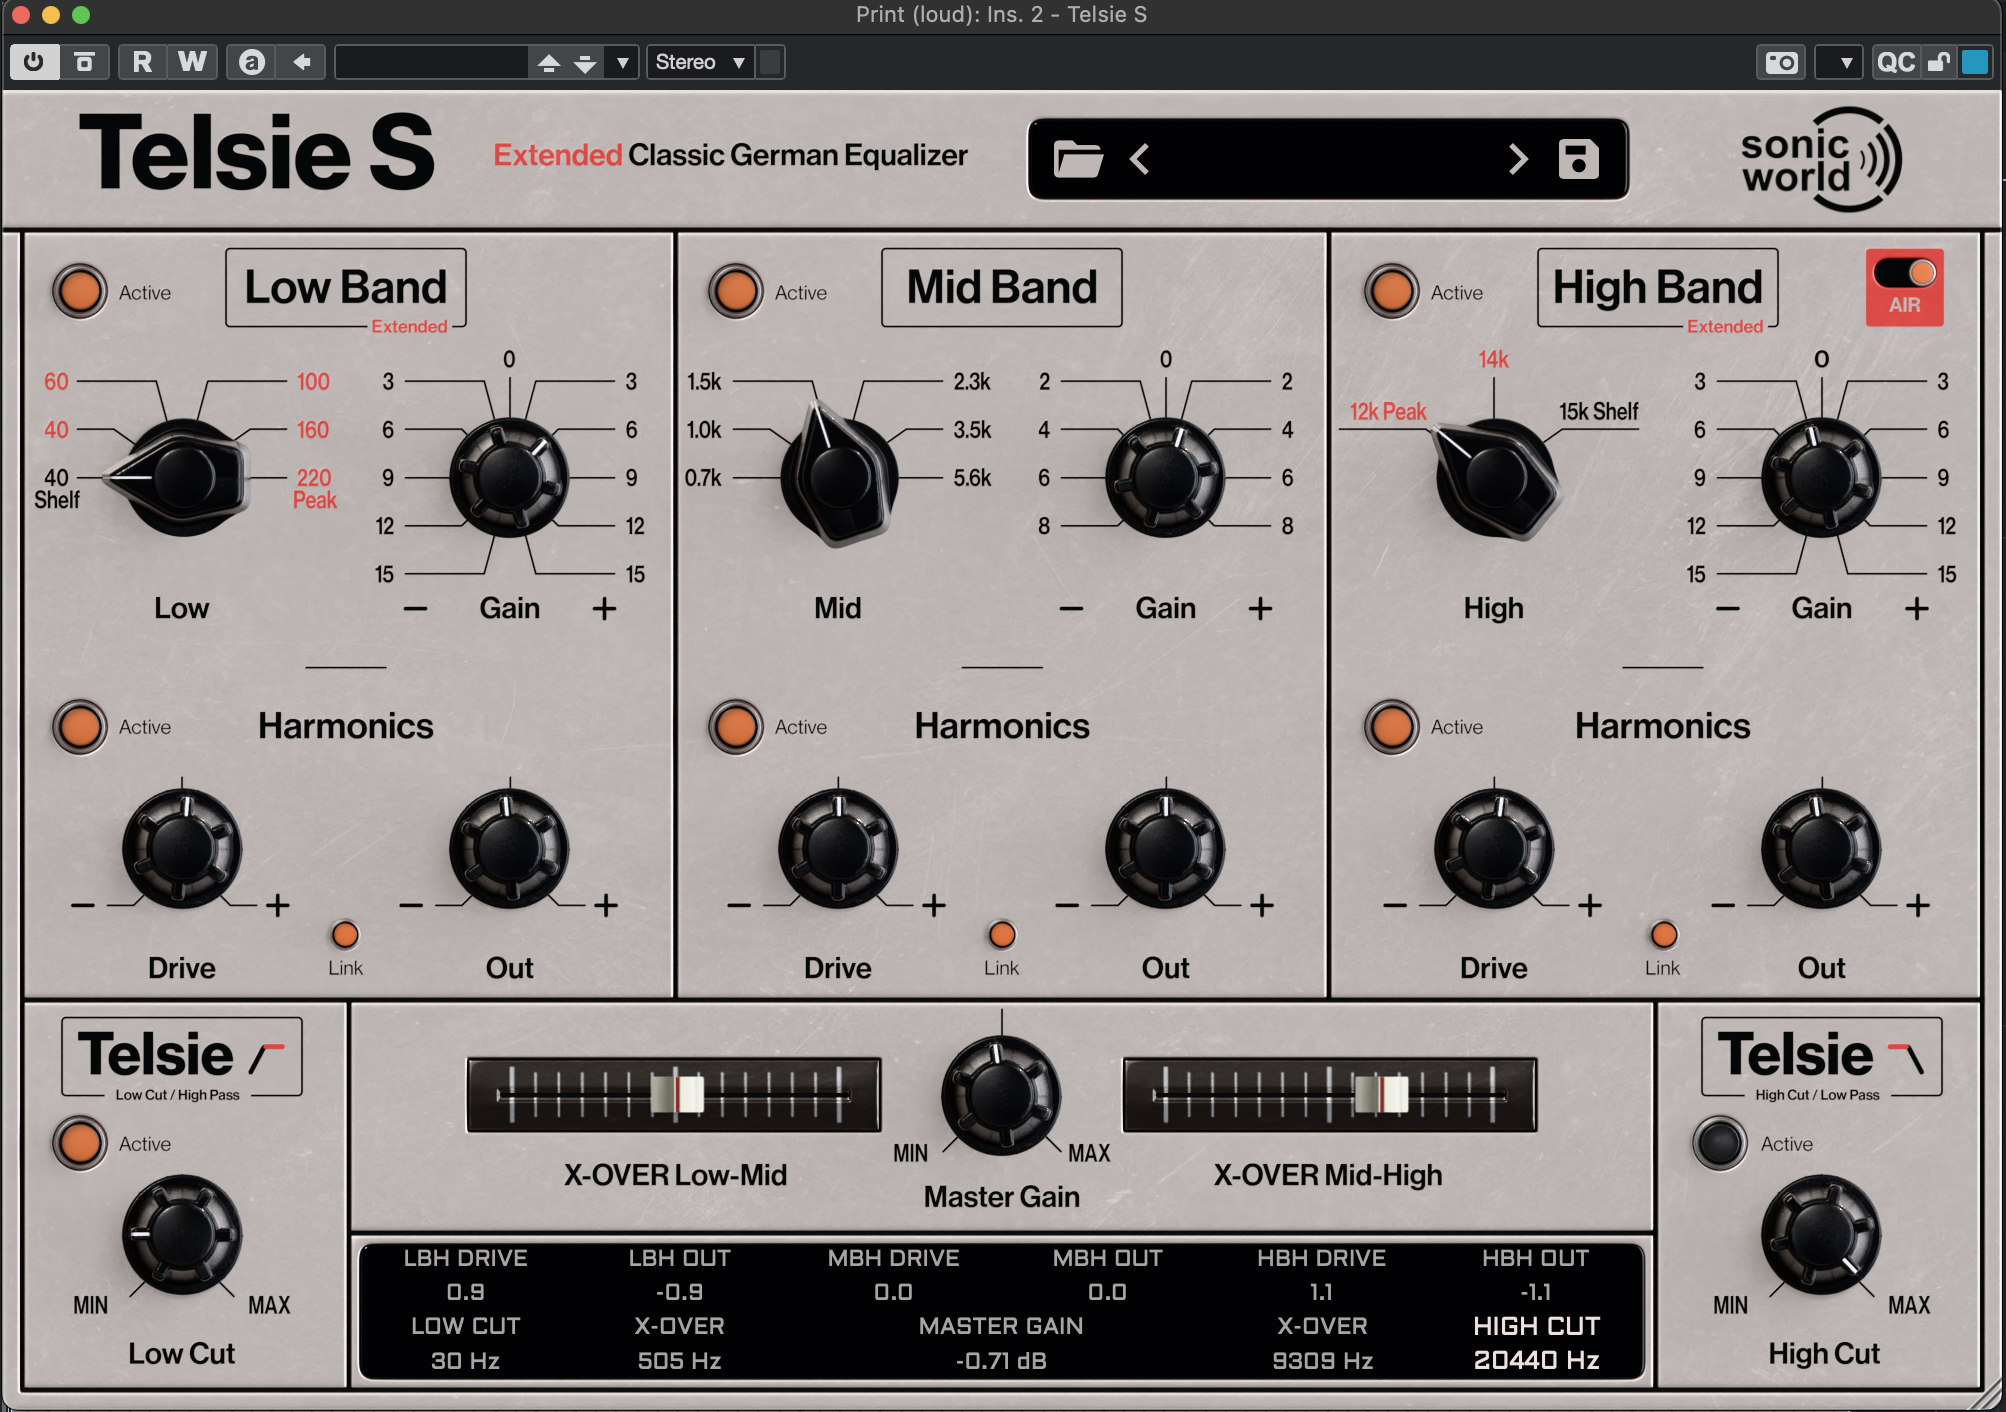Toggle the AIR switch in High Band
The height and width of the screenshot is (1412, 2006).
coord(1904,274)
